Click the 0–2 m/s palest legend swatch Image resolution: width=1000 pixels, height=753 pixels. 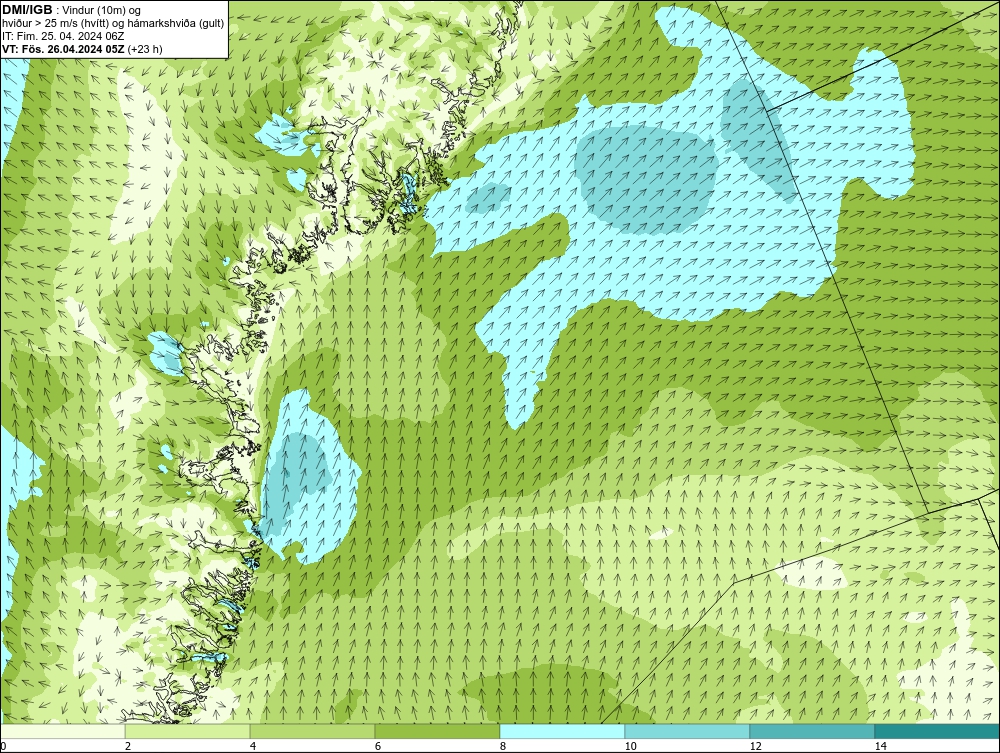click(x=62, y=731)
